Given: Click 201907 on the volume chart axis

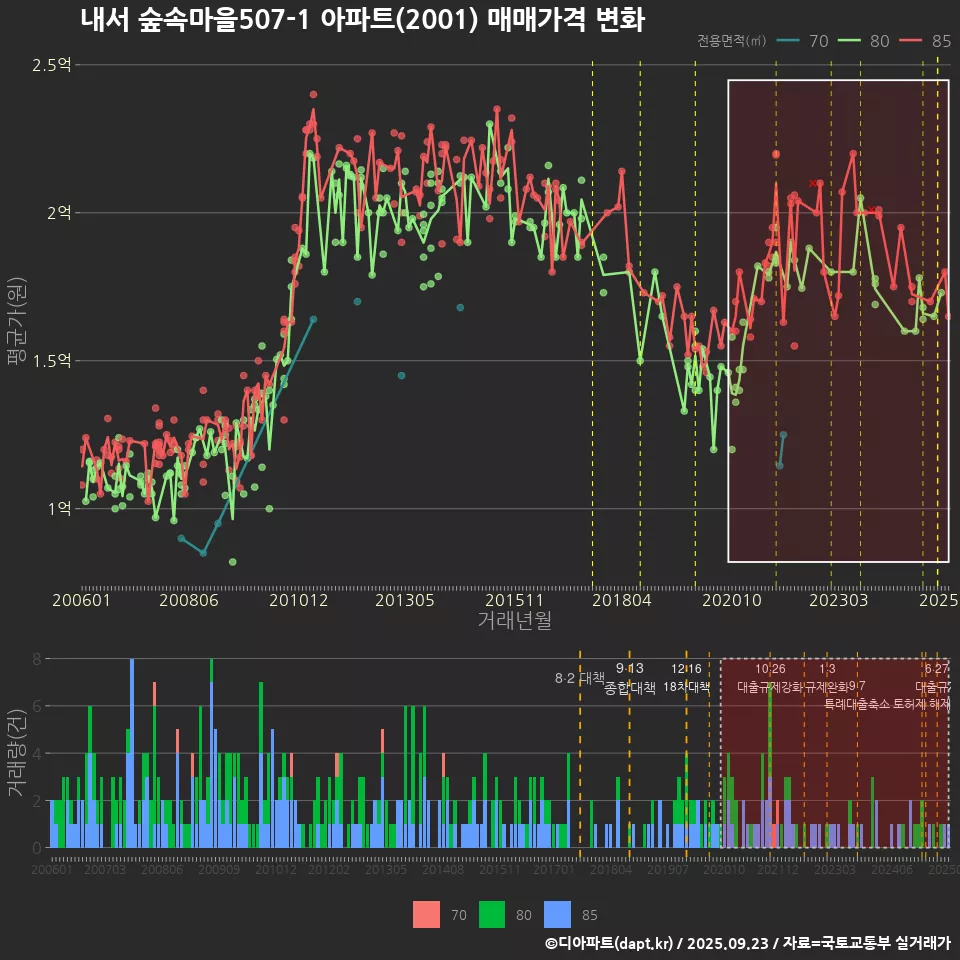Looking at the screenshot, I should [x=668, y=869].
